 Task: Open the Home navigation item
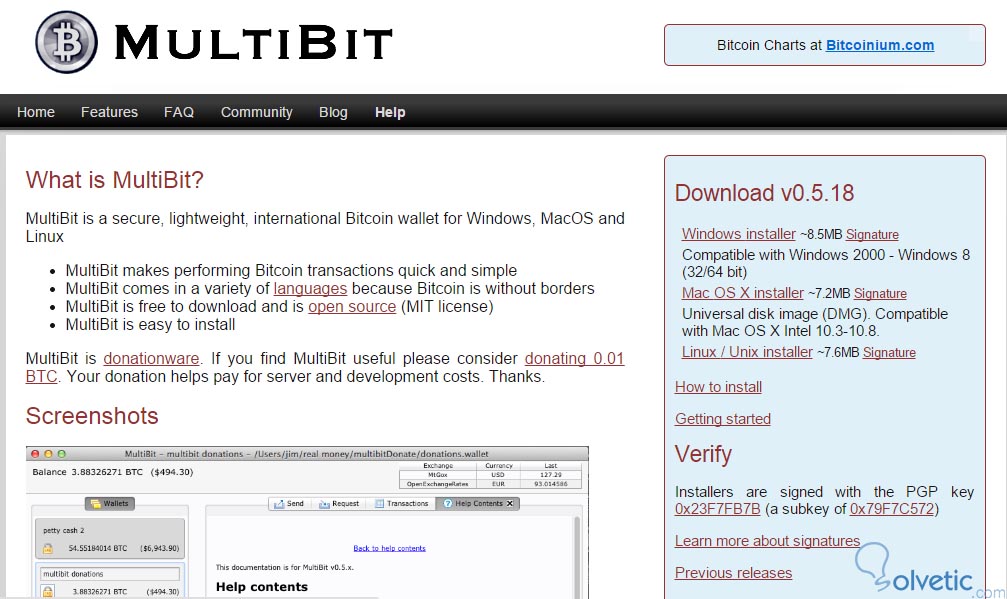click(x=36, y=112)
